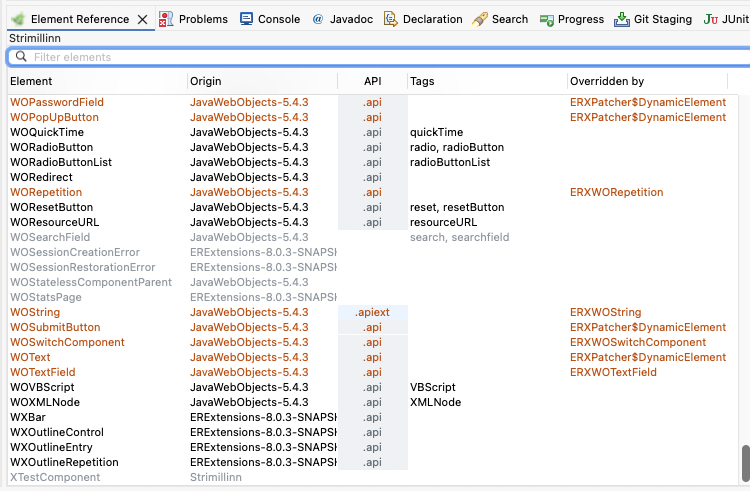
Task: Click the Declaration tab icon
Action: click(x=391, y=19)
